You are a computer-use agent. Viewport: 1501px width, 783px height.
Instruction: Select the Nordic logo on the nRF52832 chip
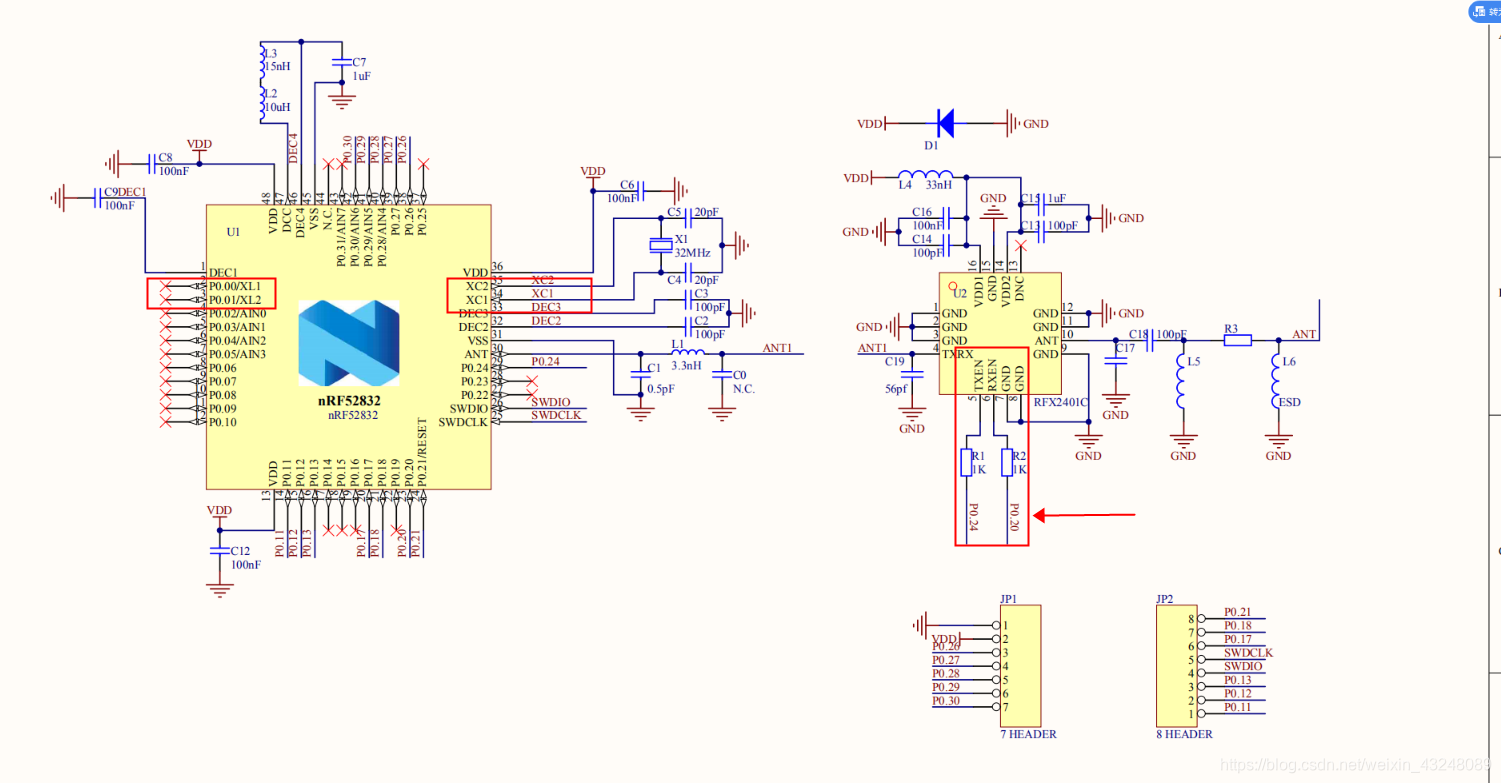pyautogui.click(x=349, y=343)
